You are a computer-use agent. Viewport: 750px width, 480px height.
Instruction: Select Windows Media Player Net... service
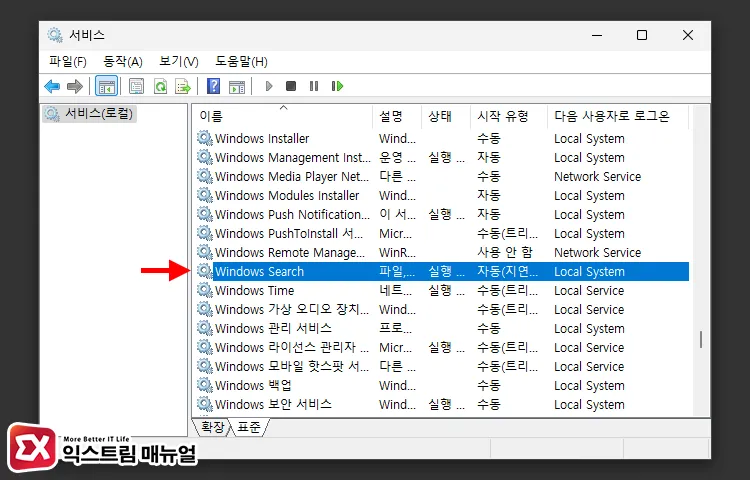pos(442,176)
